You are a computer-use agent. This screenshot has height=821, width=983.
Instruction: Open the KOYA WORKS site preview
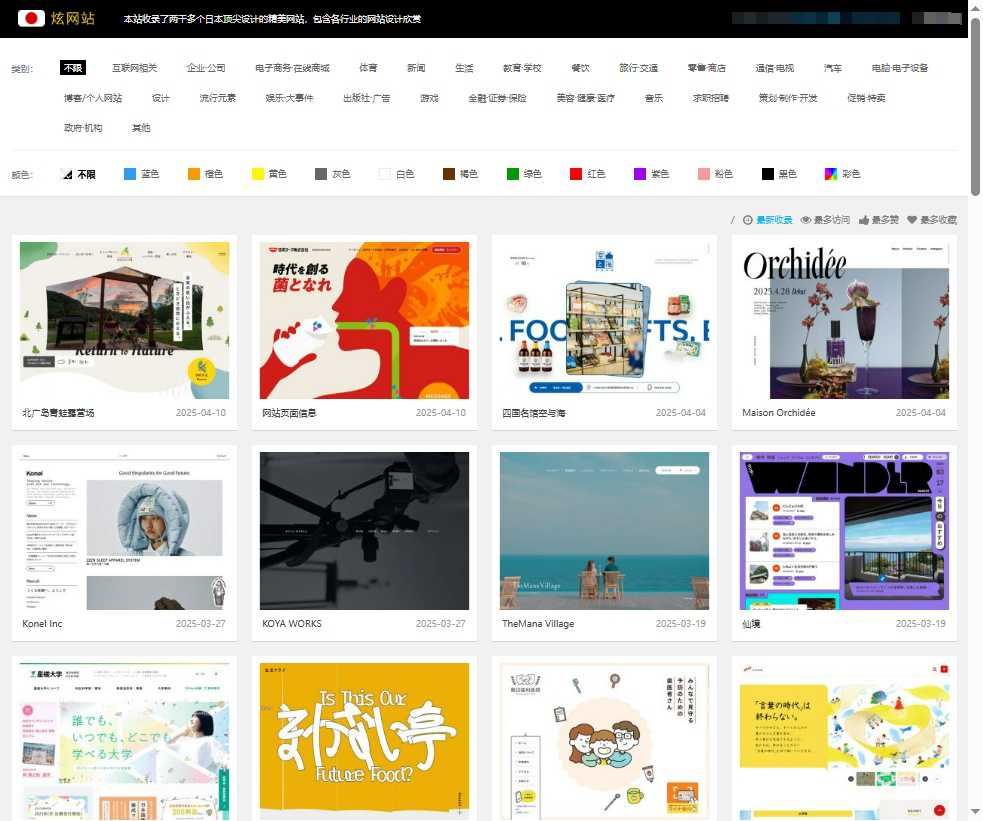pos(364,531)
